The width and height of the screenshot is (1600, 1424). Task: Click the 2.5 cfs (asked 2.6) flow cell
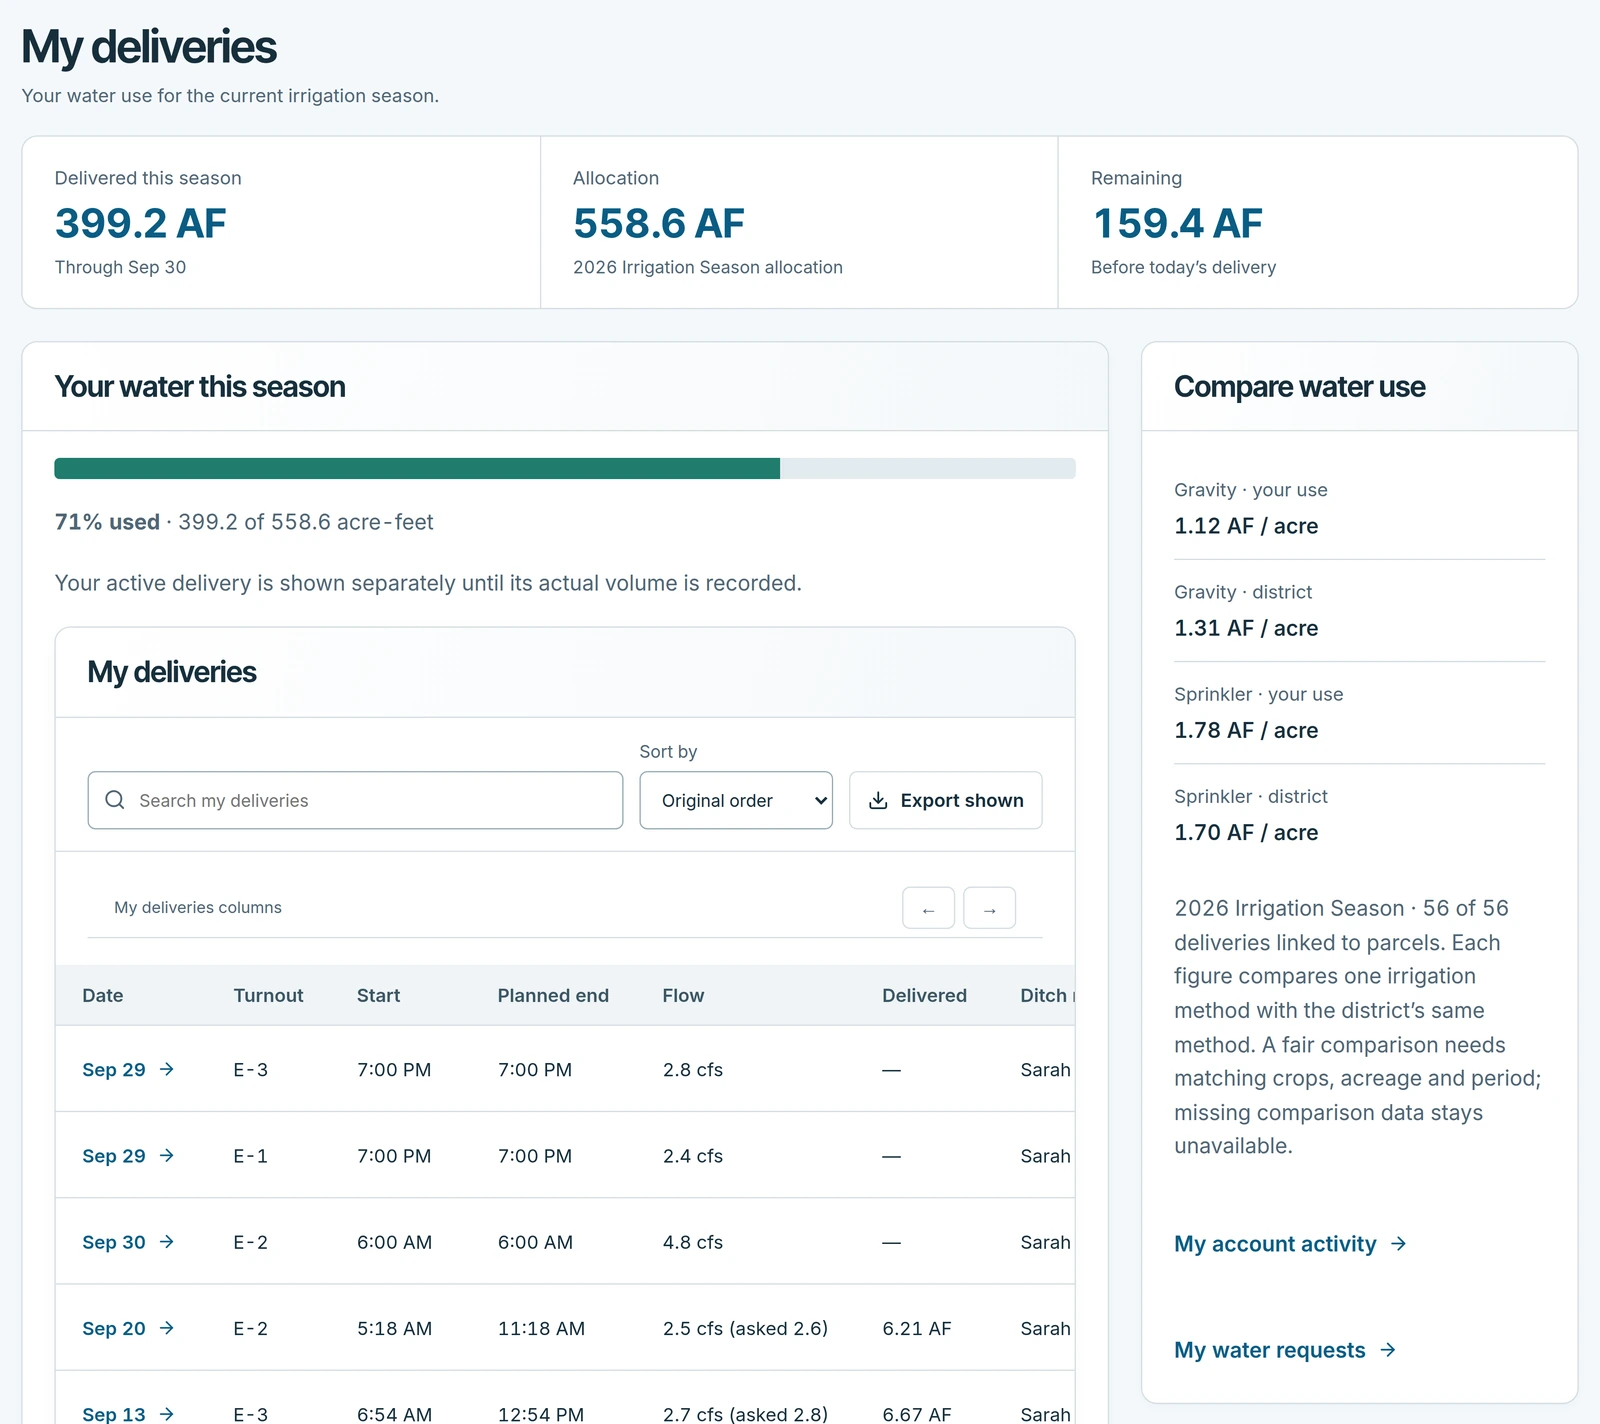pyautogui.click(x=745, y=1328)
